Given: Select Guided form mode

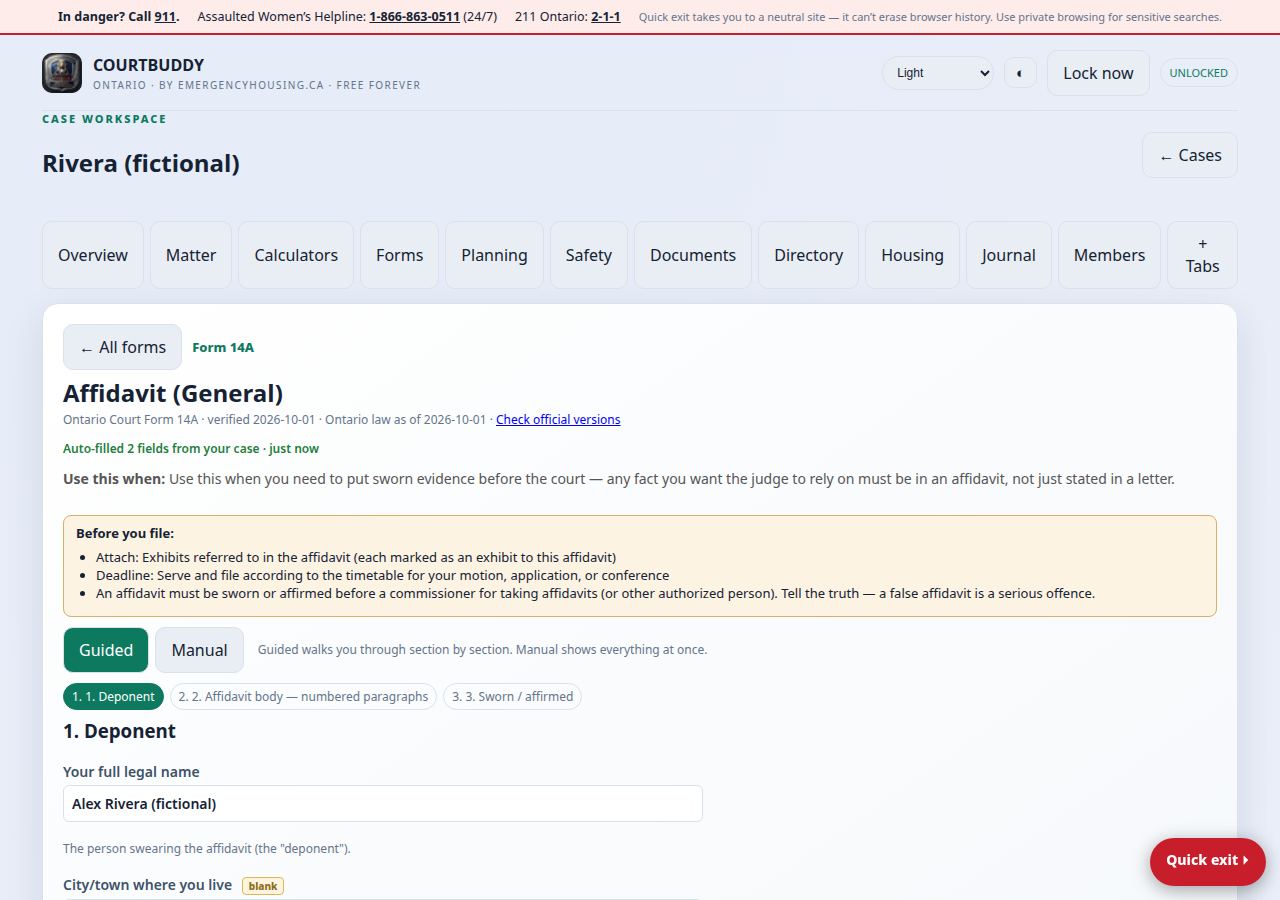Looking at the screenshot, I should (106, 650).
